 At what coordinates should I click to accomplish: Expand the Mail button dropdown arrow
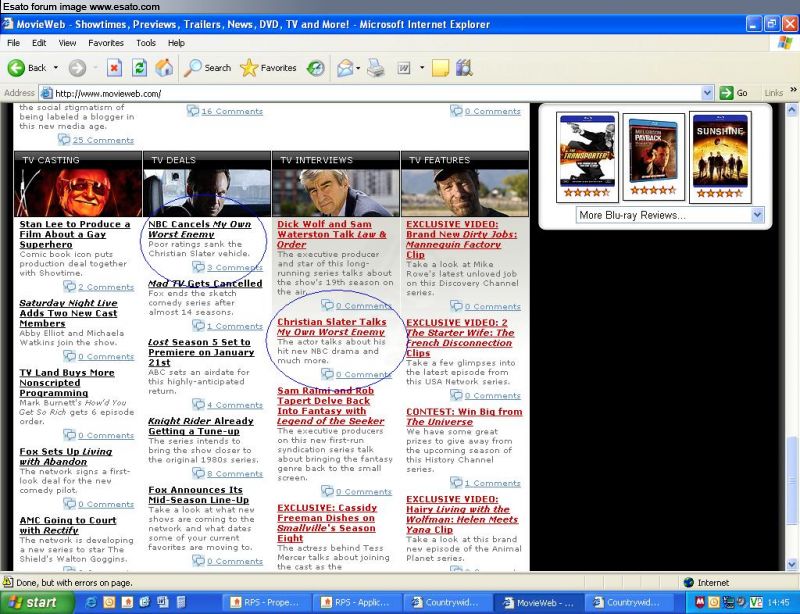click(358, 68)
